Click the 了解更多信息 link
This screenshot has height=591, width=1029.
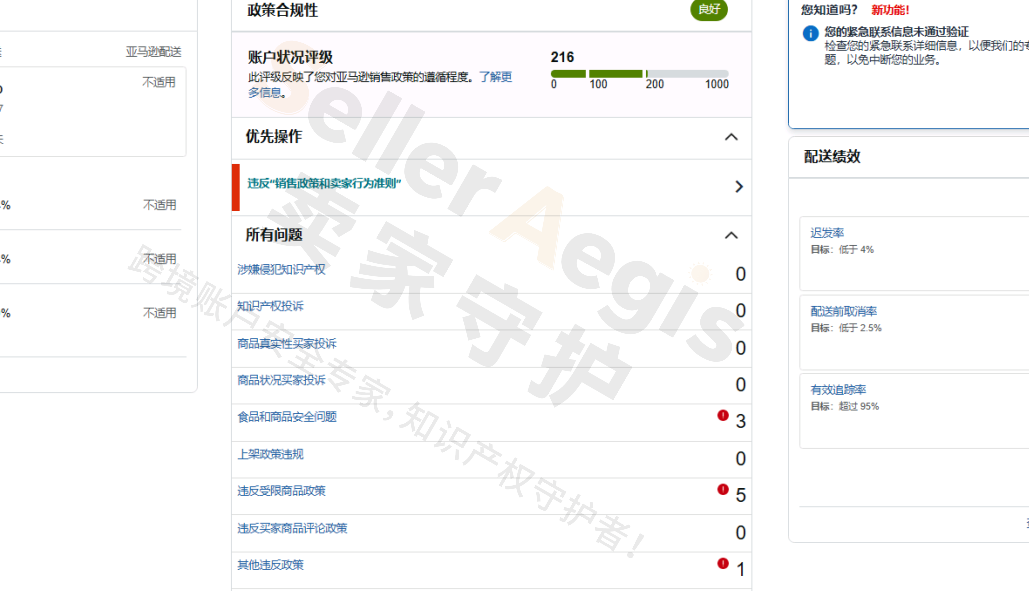pyautogui.click(x=495, y=77)
